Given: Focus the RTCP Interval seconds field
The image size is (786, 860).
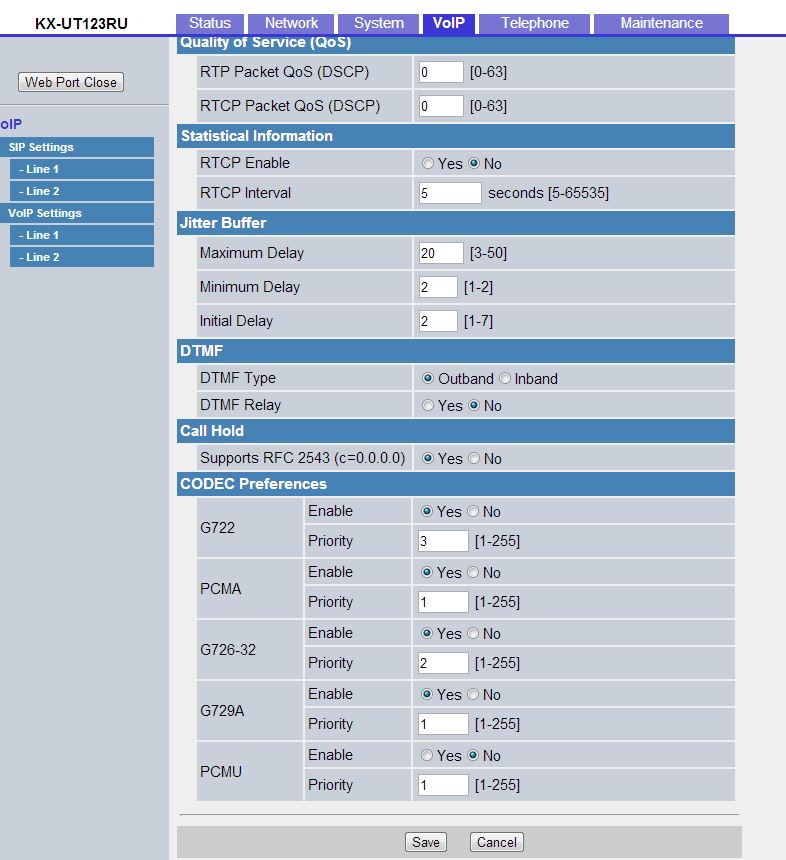Looking at the screenshot, I should [450, 193].
